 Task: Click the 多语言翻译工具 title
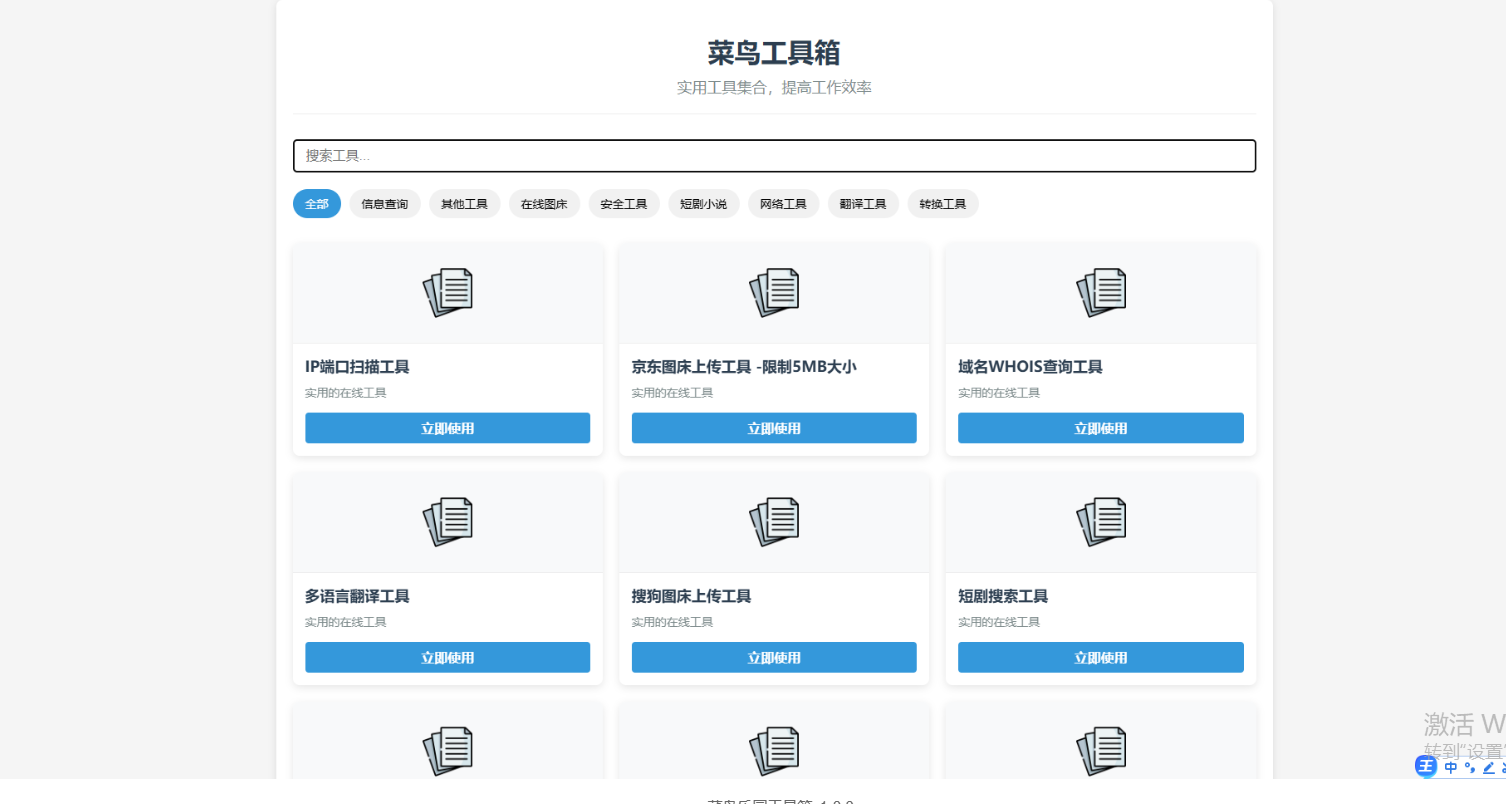[x=357, y=596]
